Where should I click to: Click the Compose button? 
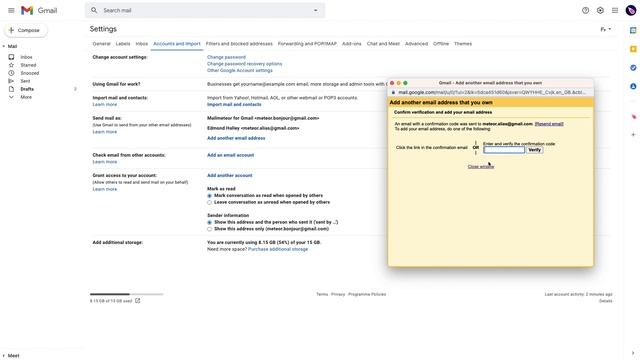pyautogui.click(x=25, y=30)
